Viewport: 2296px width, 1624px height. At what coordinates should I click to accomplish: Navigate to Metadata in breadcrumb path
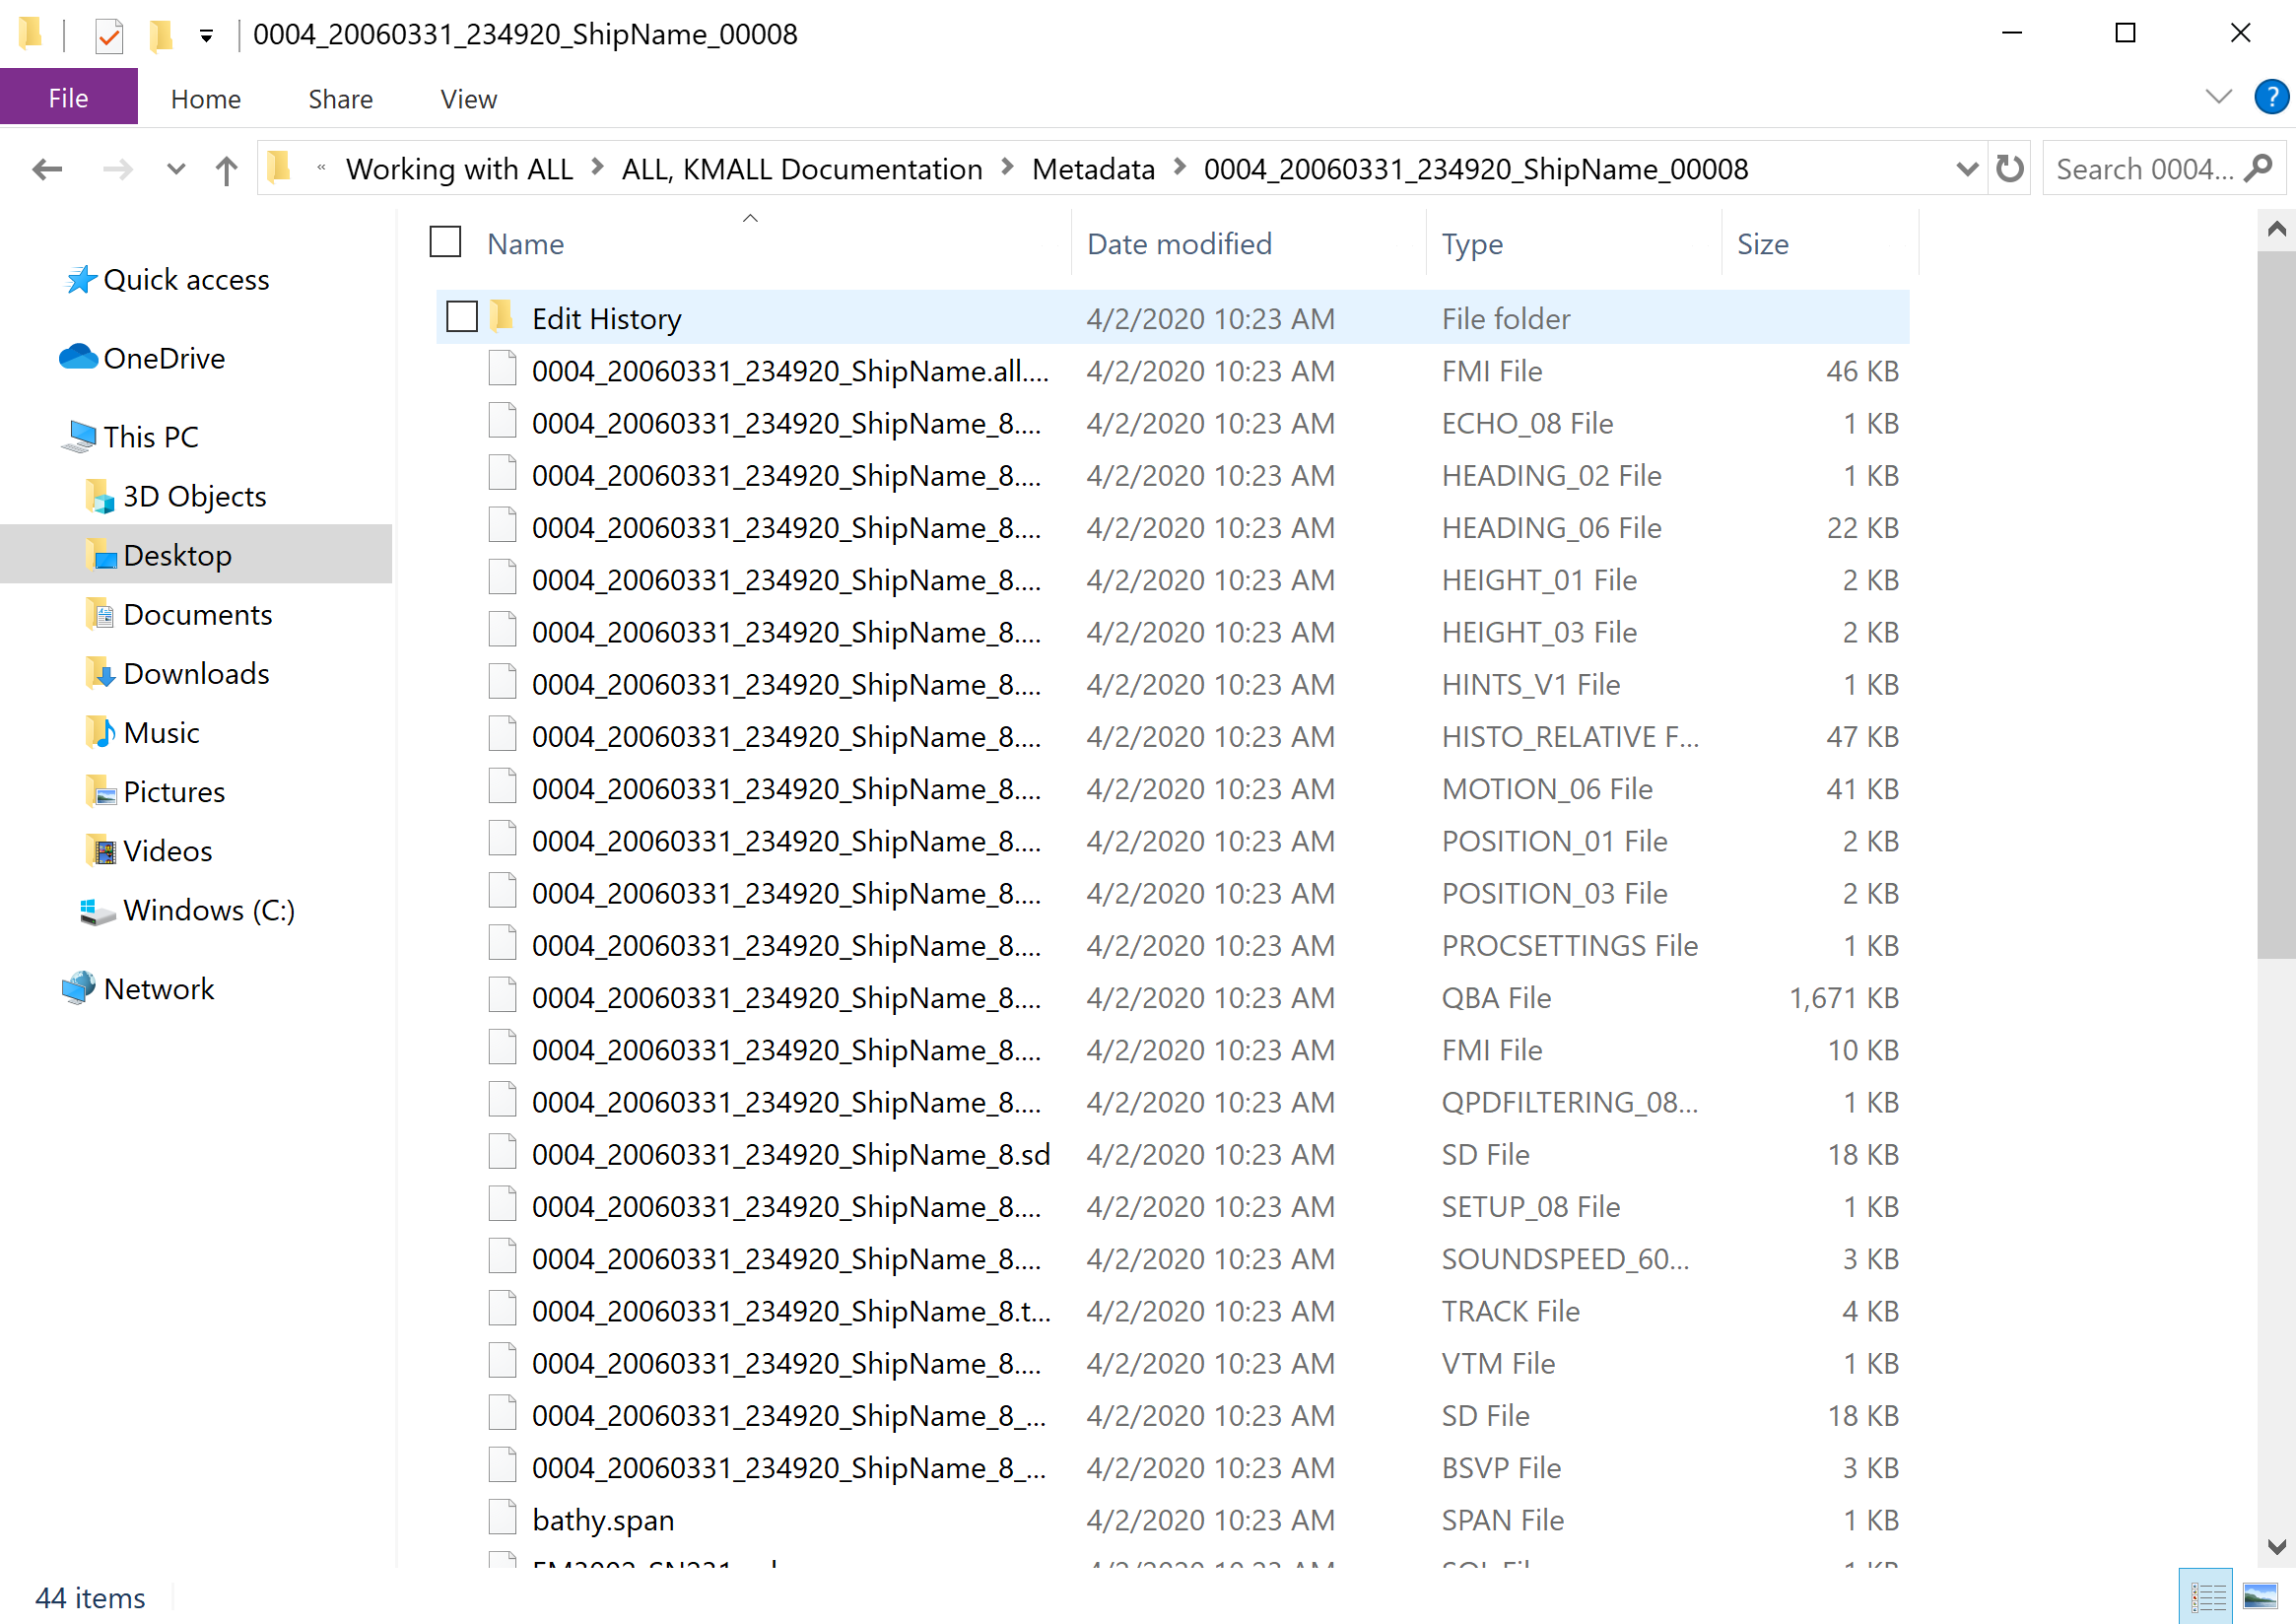tap(1093, 169)
